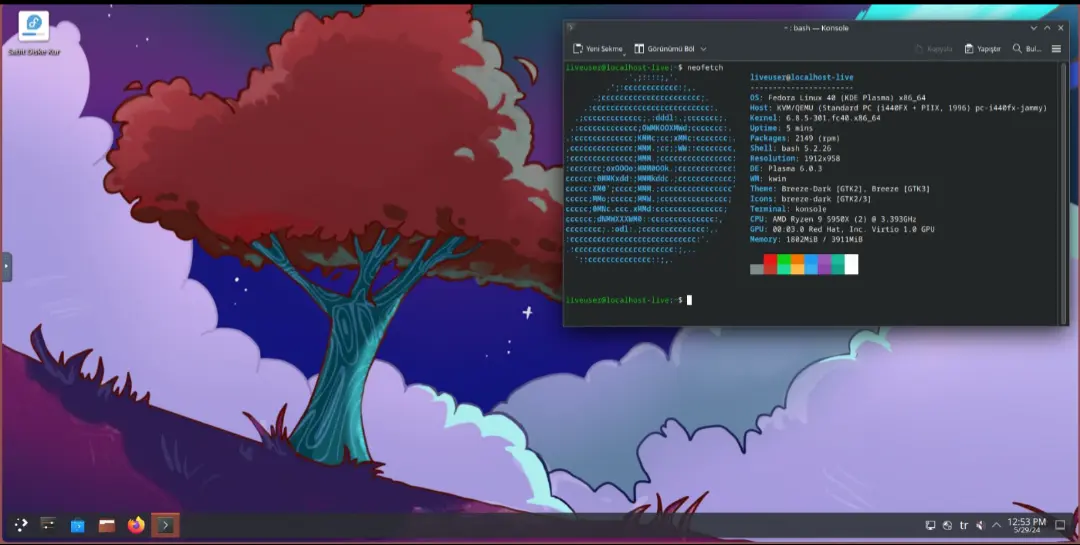Click the 'CPU: AMD Ryzen 9 5950X' line

coord(833,219)
